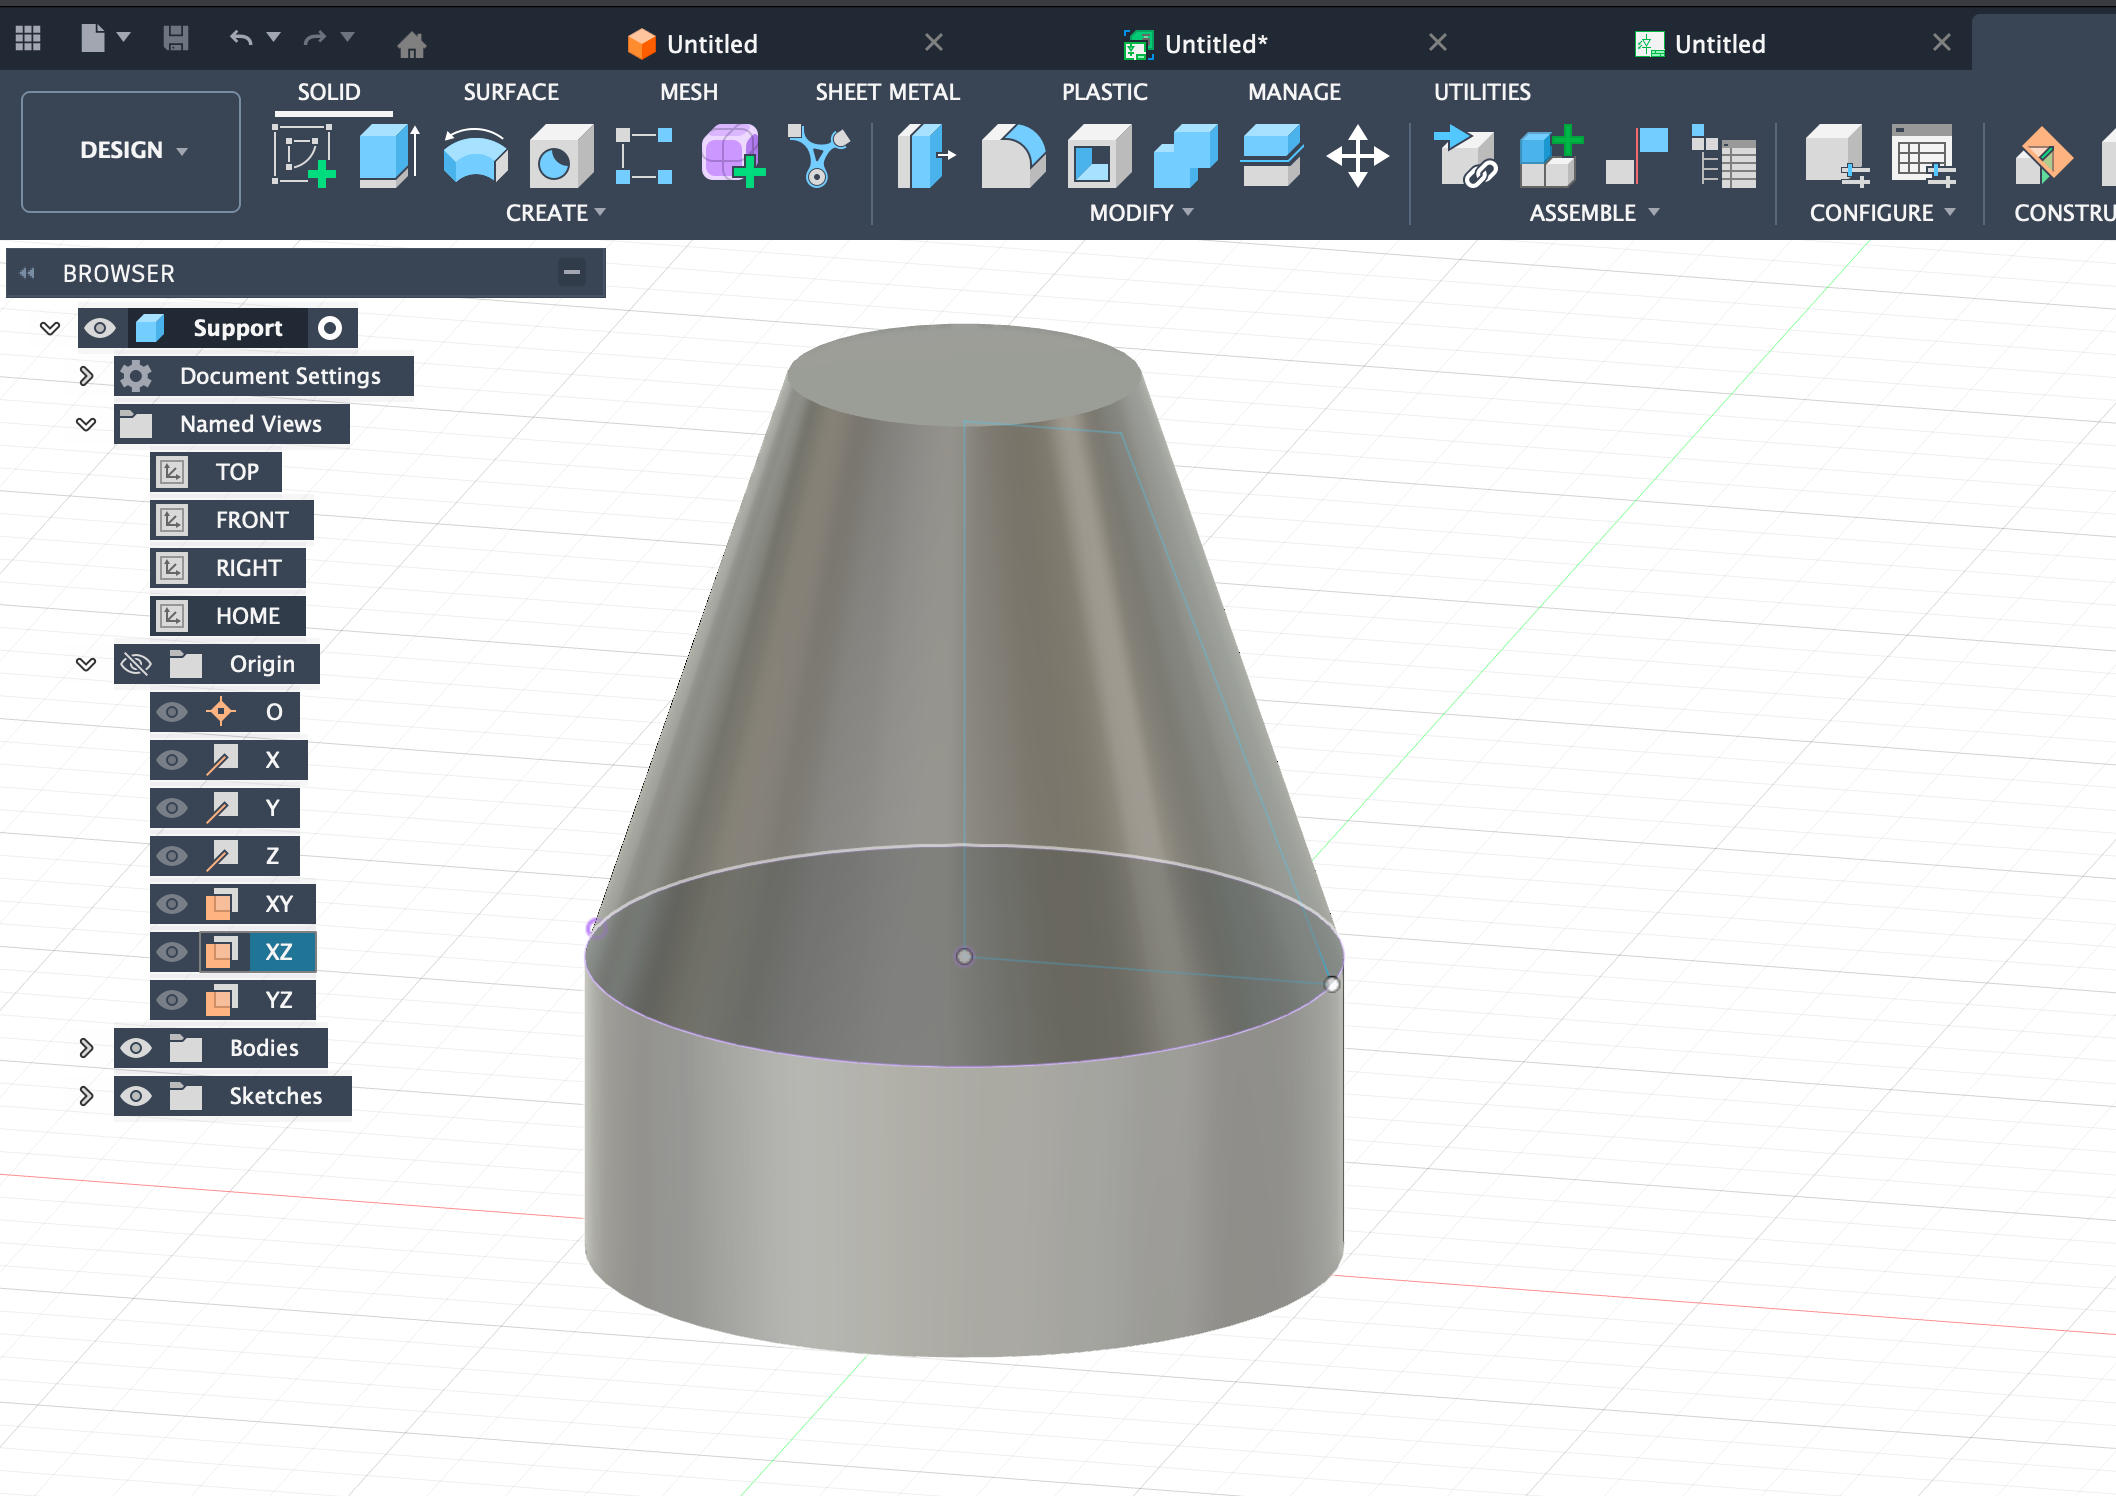Image resolution: width=2116 pixels, height=1496 pixels.
Task: Select the Create Sketch tool
Action: coord(303,156)
